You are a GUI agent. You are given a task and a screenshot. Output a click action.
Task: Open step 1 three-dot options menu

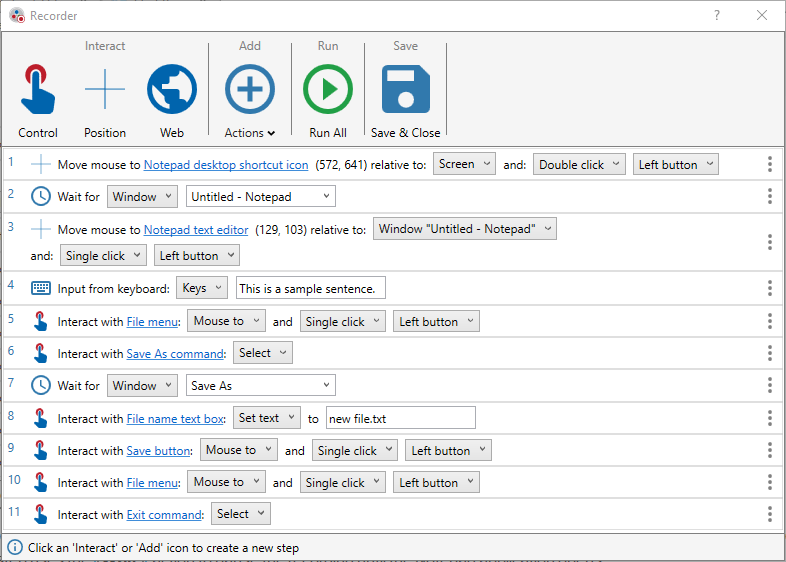[769, 165]
